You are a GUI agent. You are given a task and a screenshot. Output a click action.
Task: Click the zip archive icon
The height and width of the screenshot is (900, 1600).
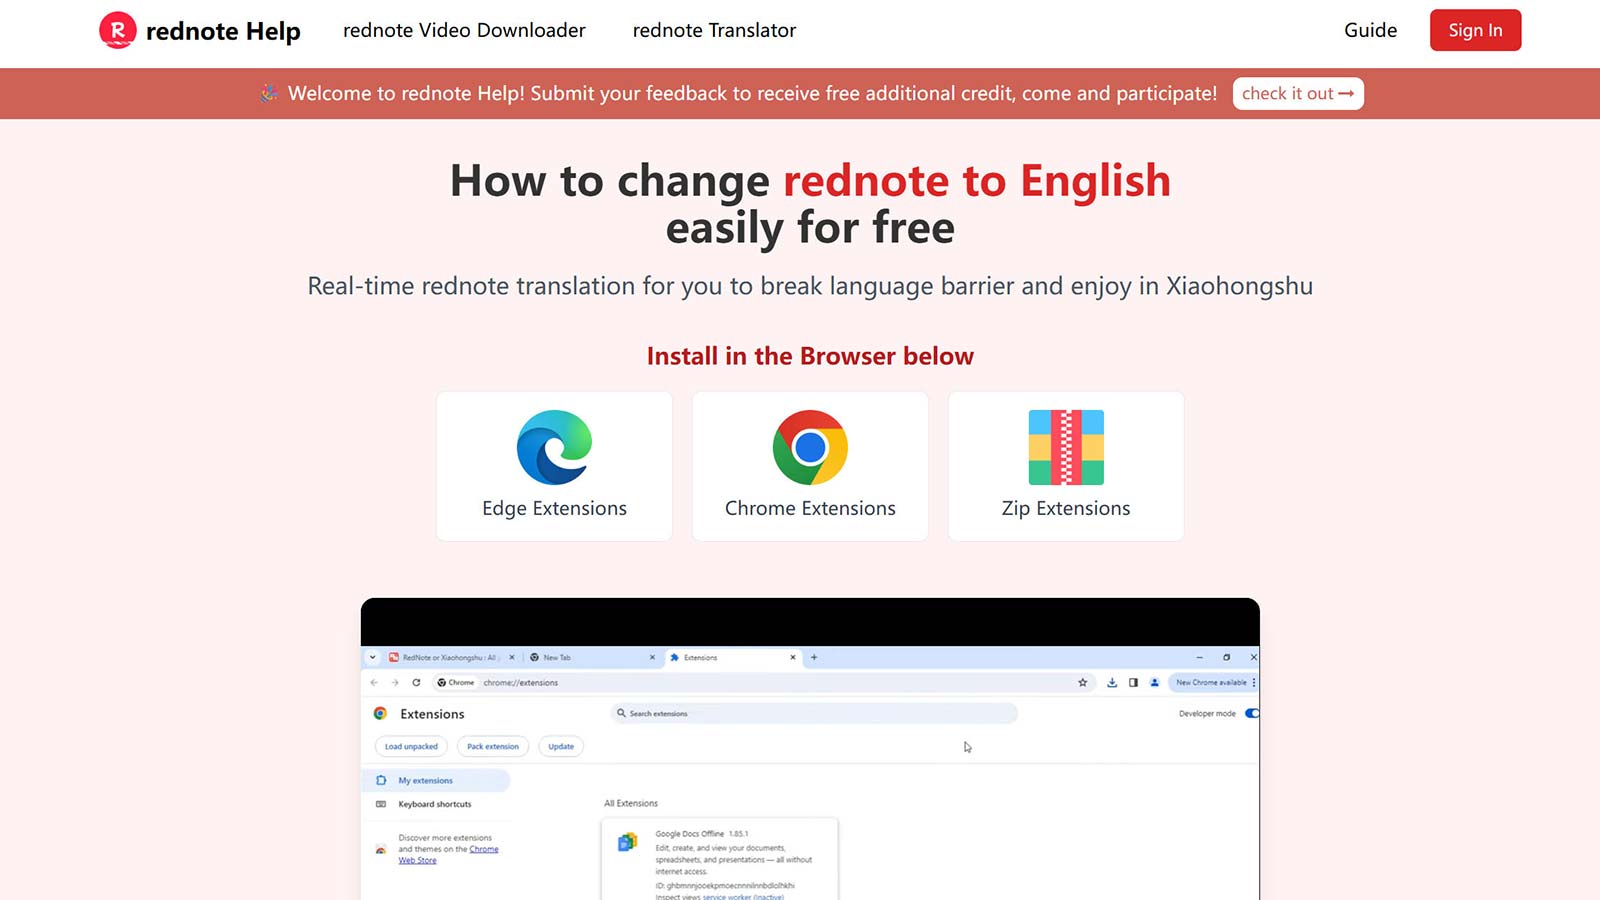[1066, 447]
